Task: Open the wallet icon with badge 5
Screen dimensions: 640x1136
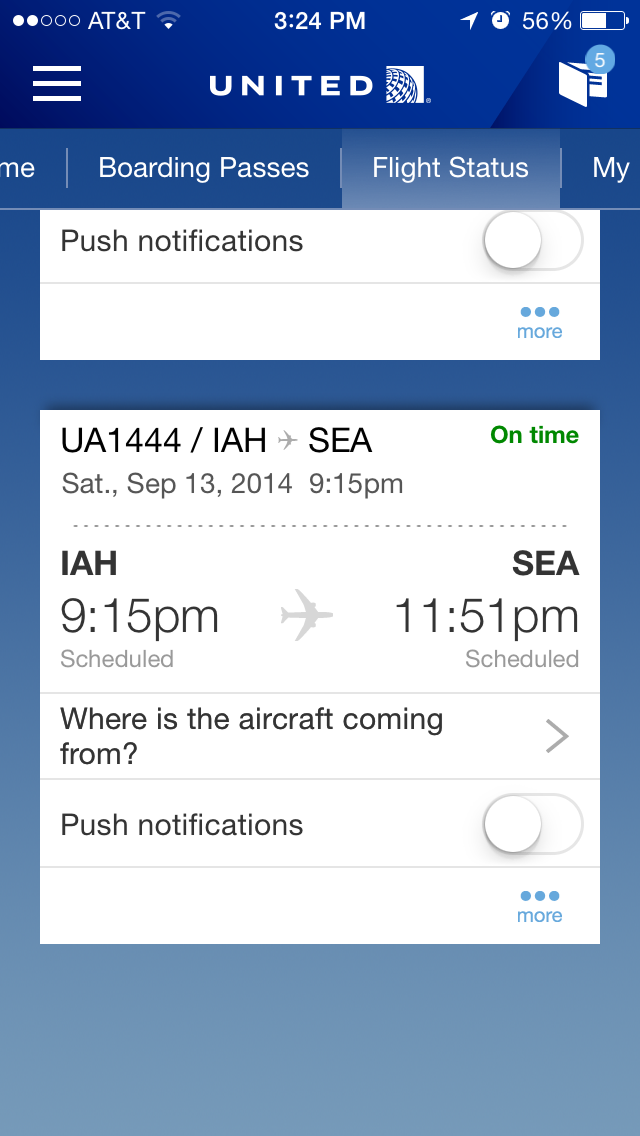Action: [x=585, y=79]
